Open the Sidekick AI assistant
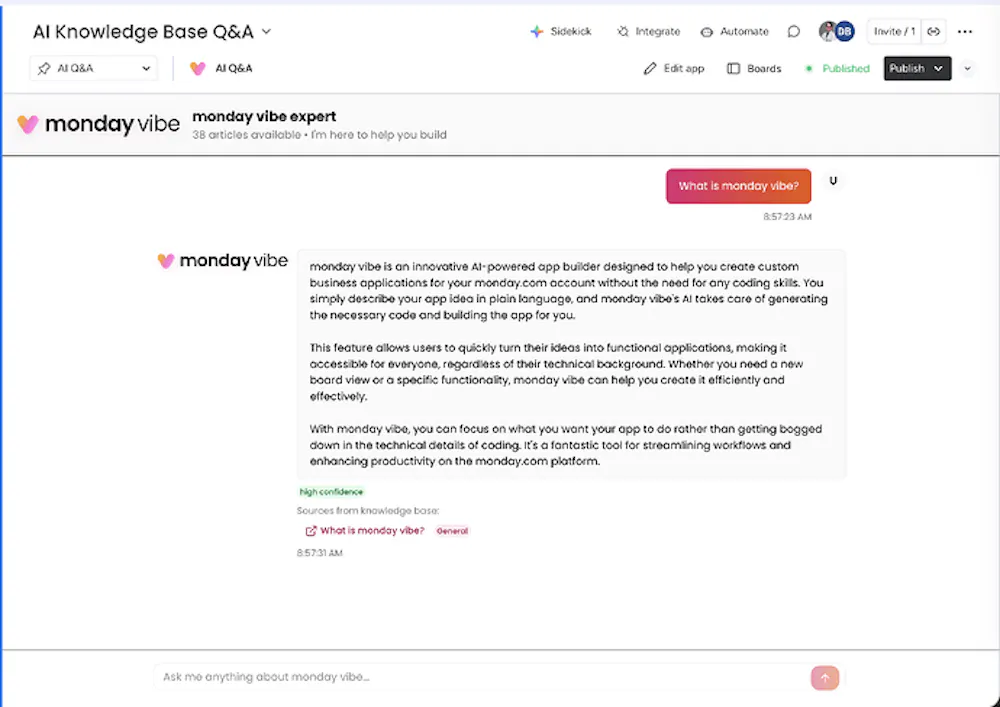This screenshot has height=707, width=1000. [x=561, y=31]
